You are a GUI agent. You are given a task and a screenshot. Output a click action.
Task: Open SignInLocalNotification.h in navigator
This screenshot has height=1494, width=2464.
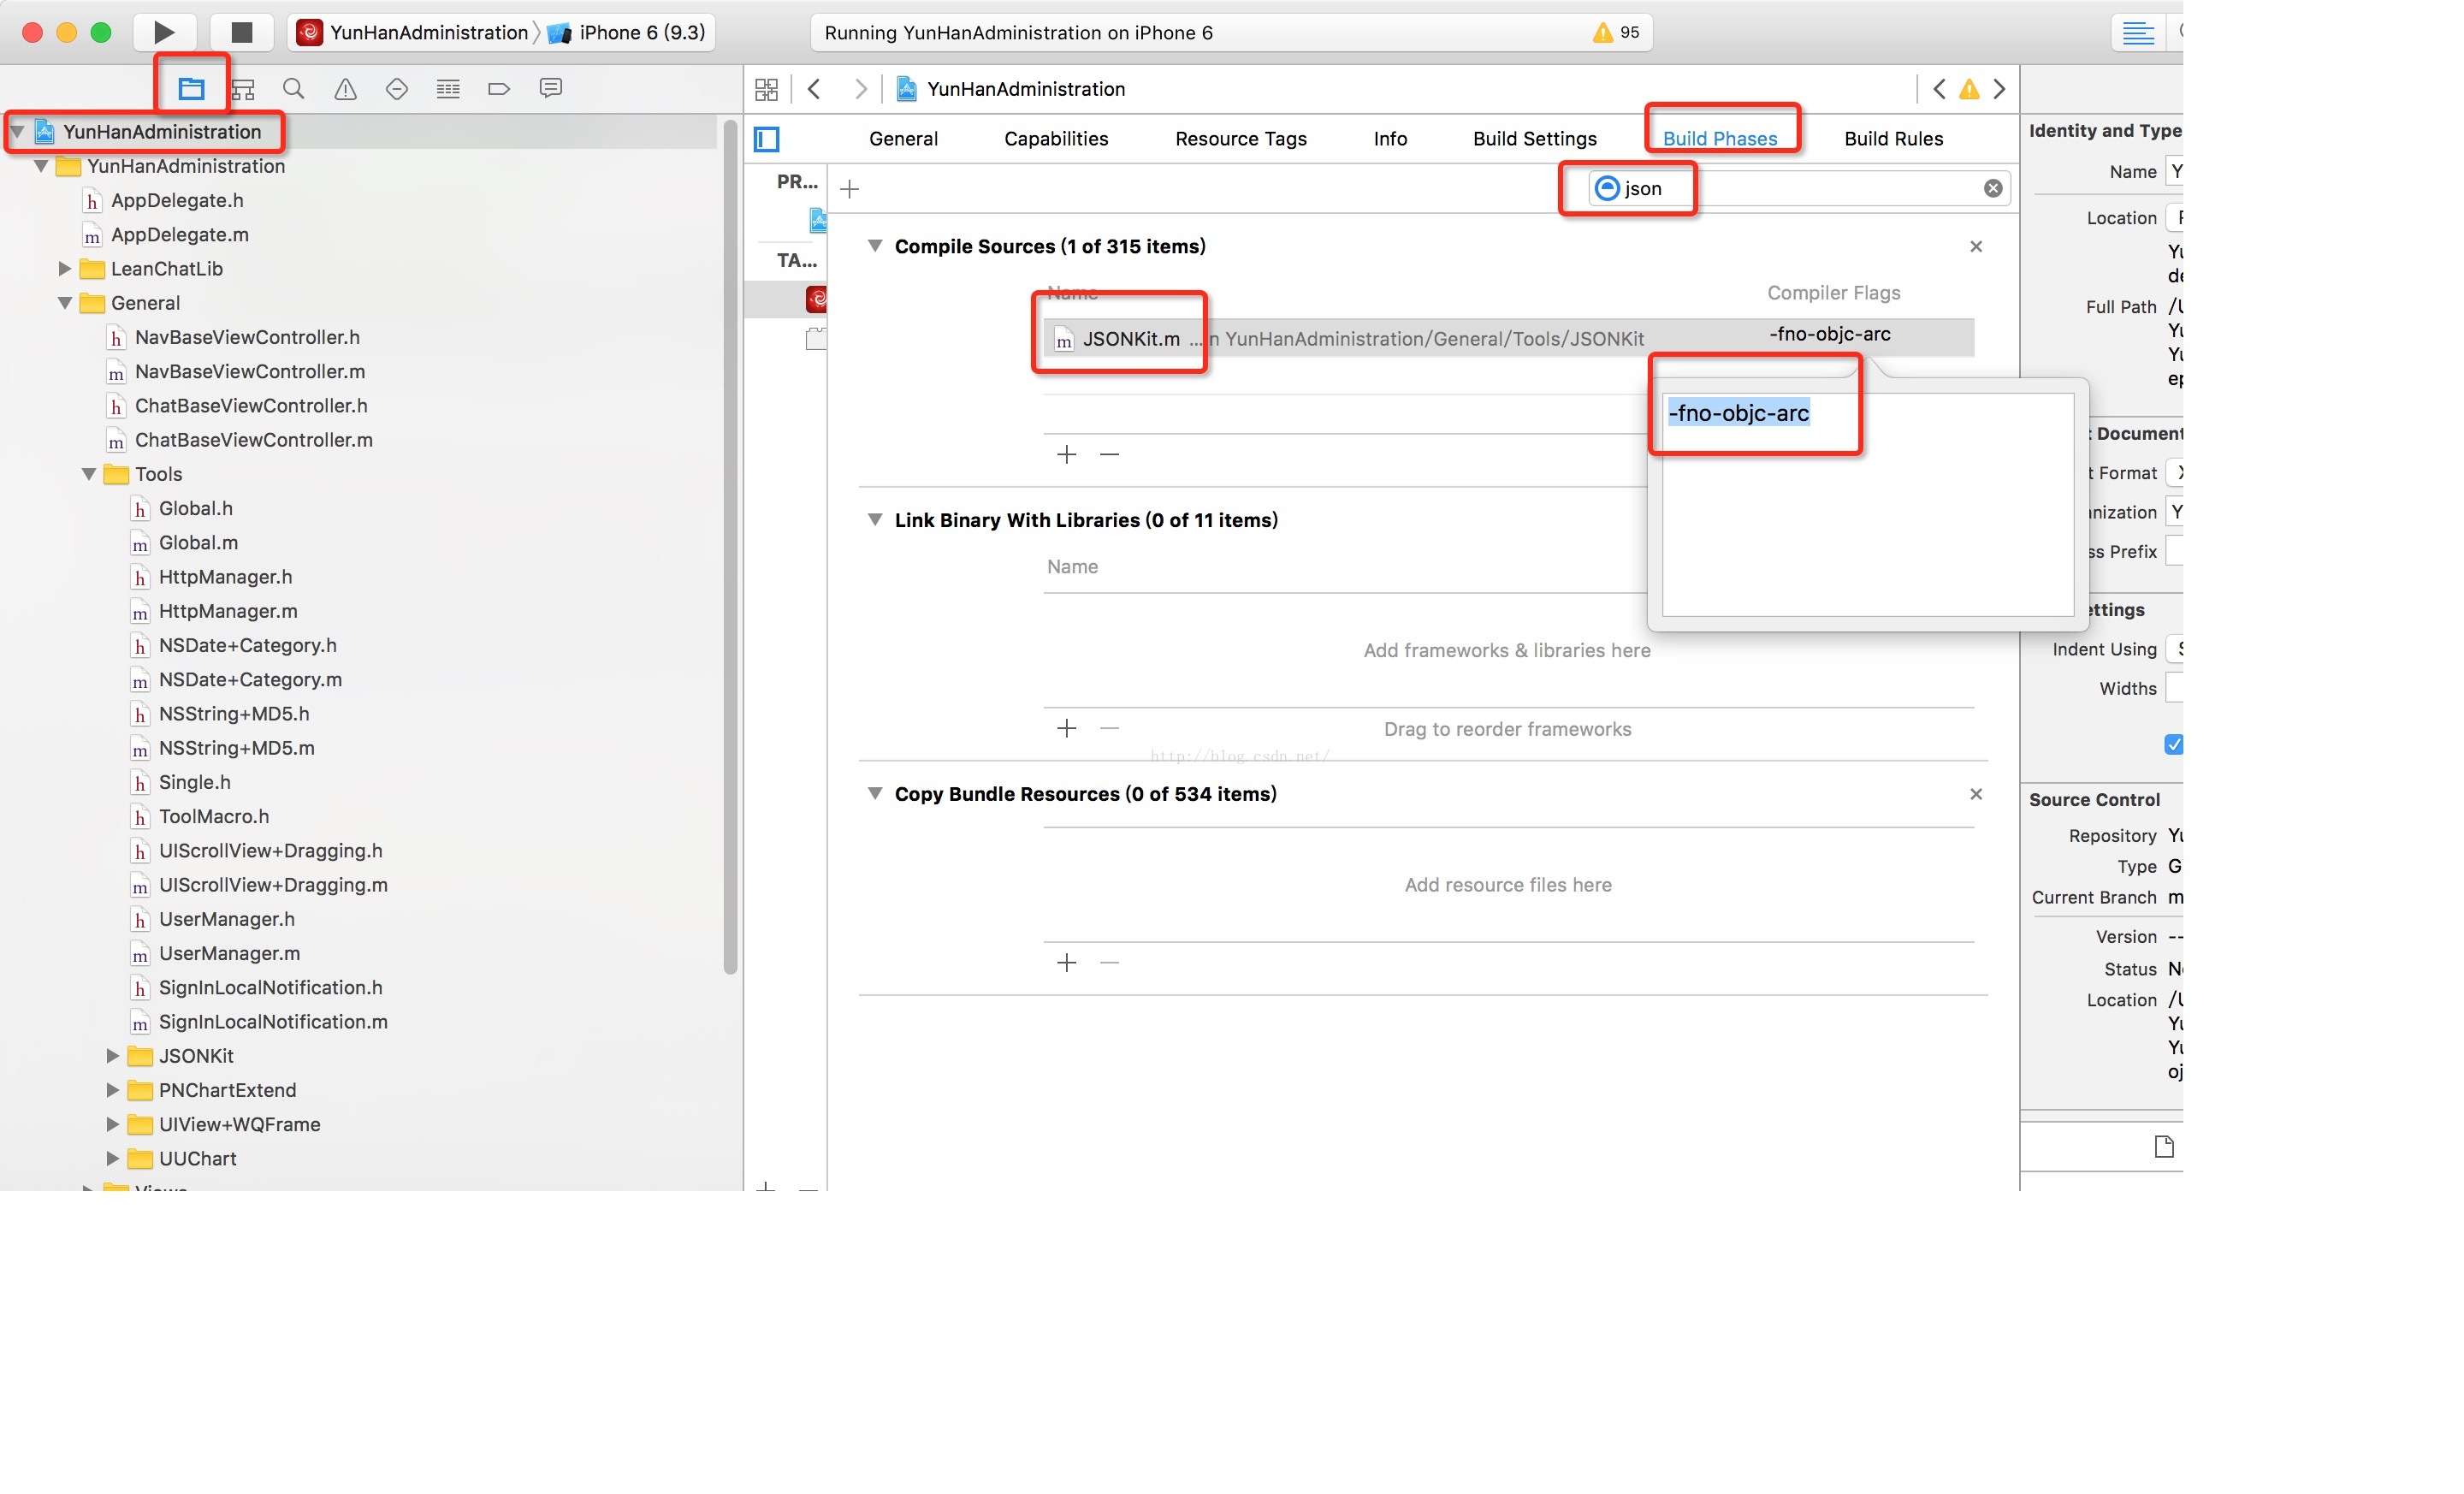point(270,987)
